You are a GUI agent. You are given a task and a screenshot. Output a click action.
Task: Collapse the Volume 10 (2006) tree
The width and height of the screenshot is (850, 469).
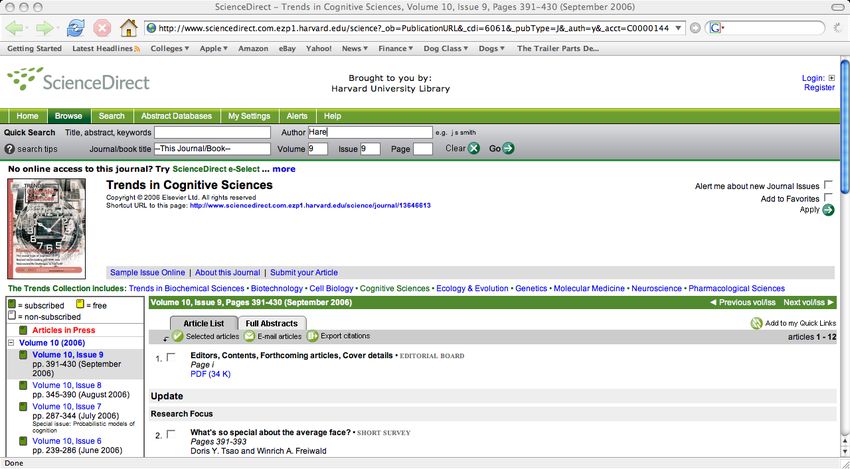[x=11, y=343]
